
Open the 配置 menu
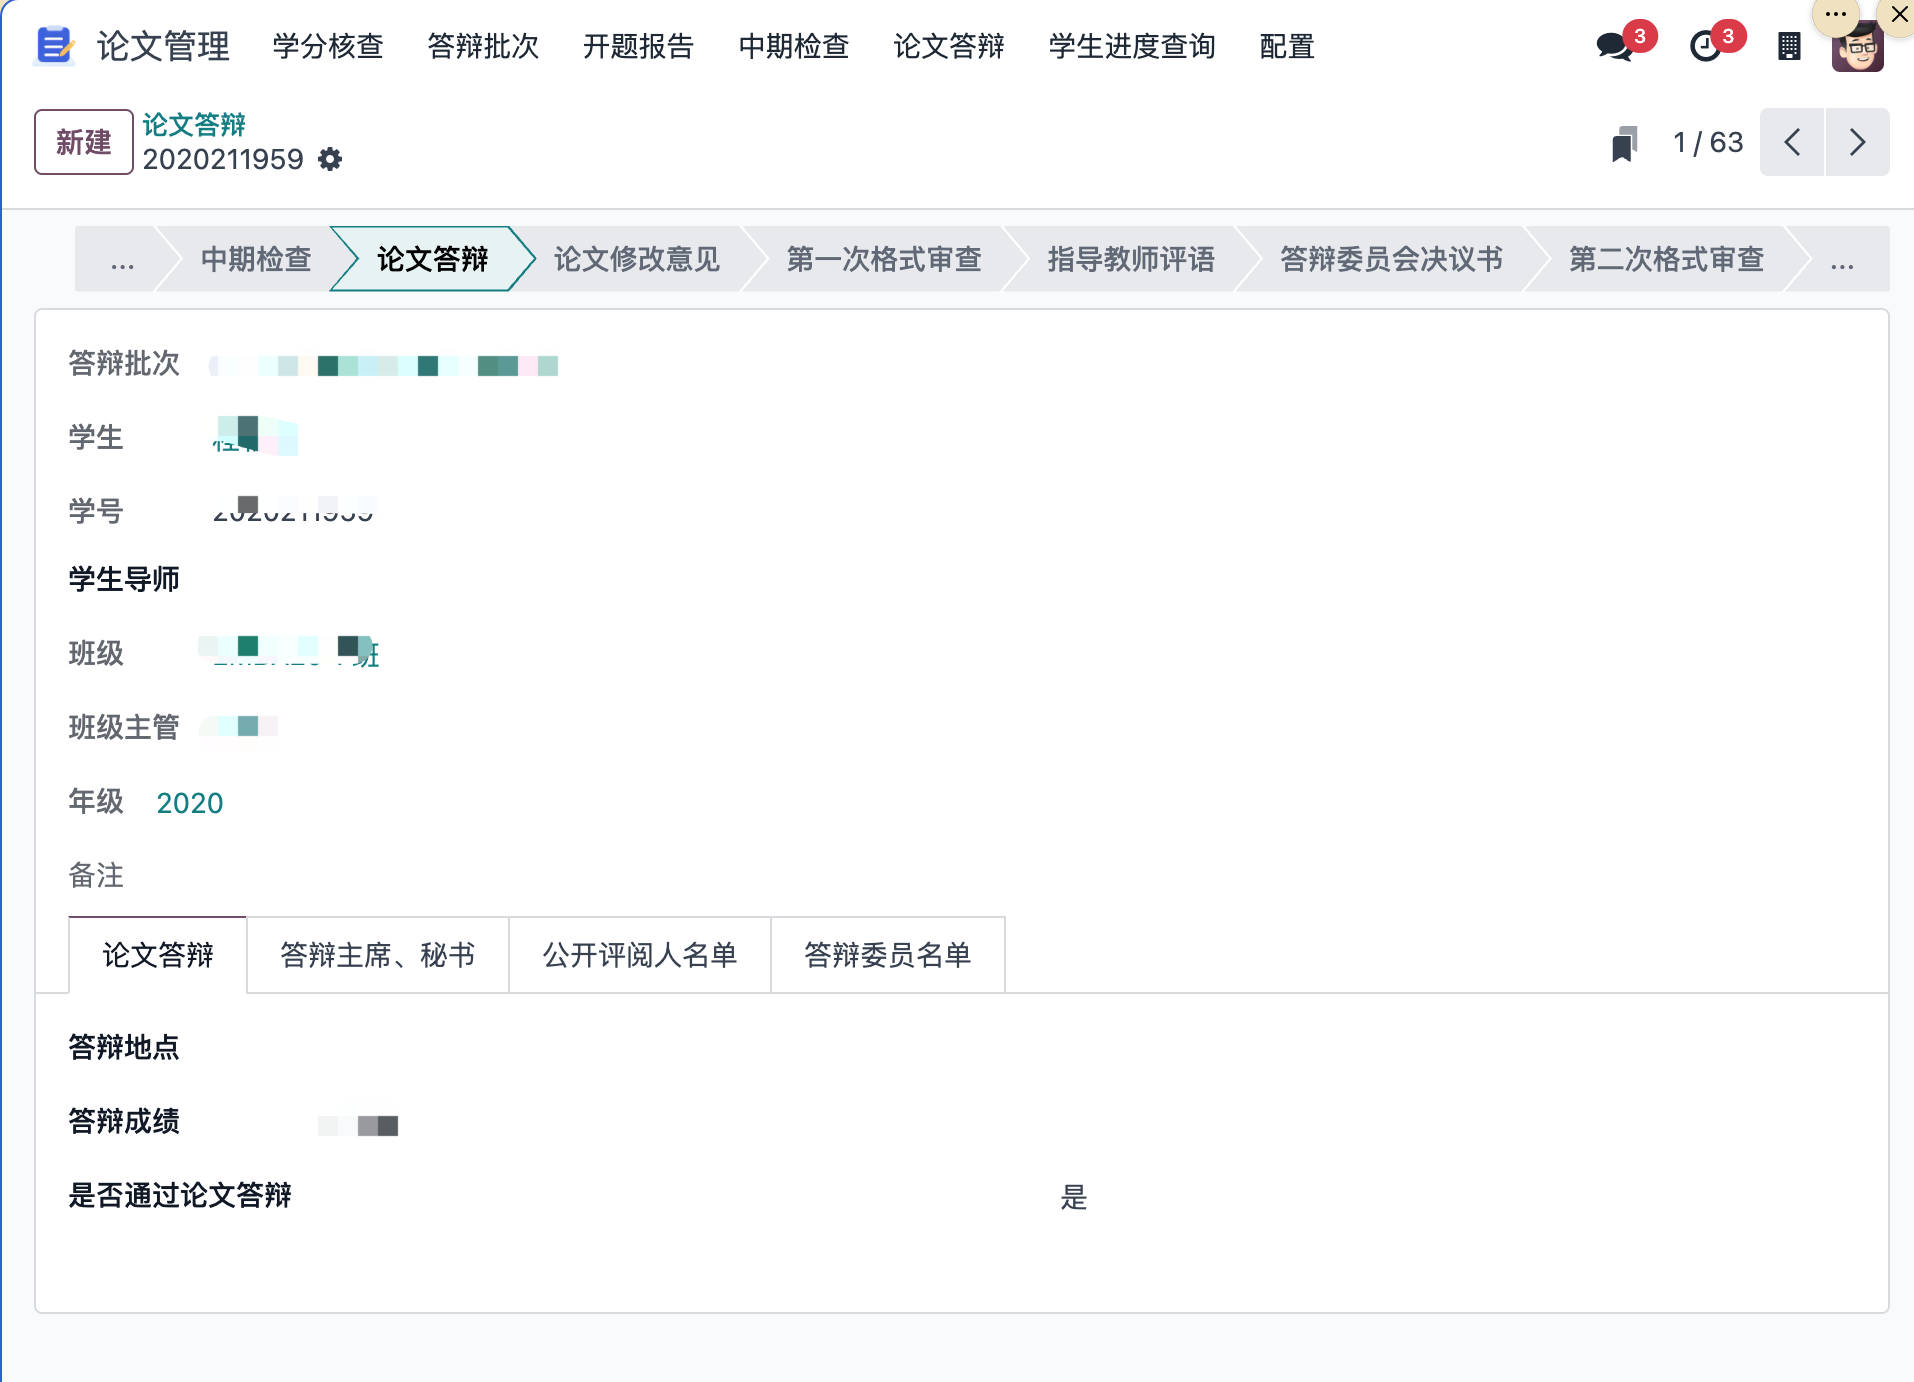[1286, 47]
